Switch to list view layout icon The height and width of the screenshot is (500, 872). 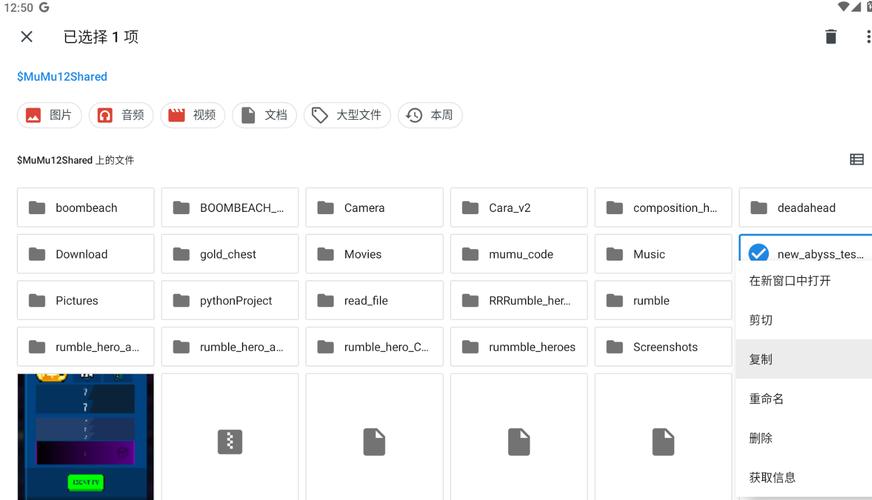856,159
